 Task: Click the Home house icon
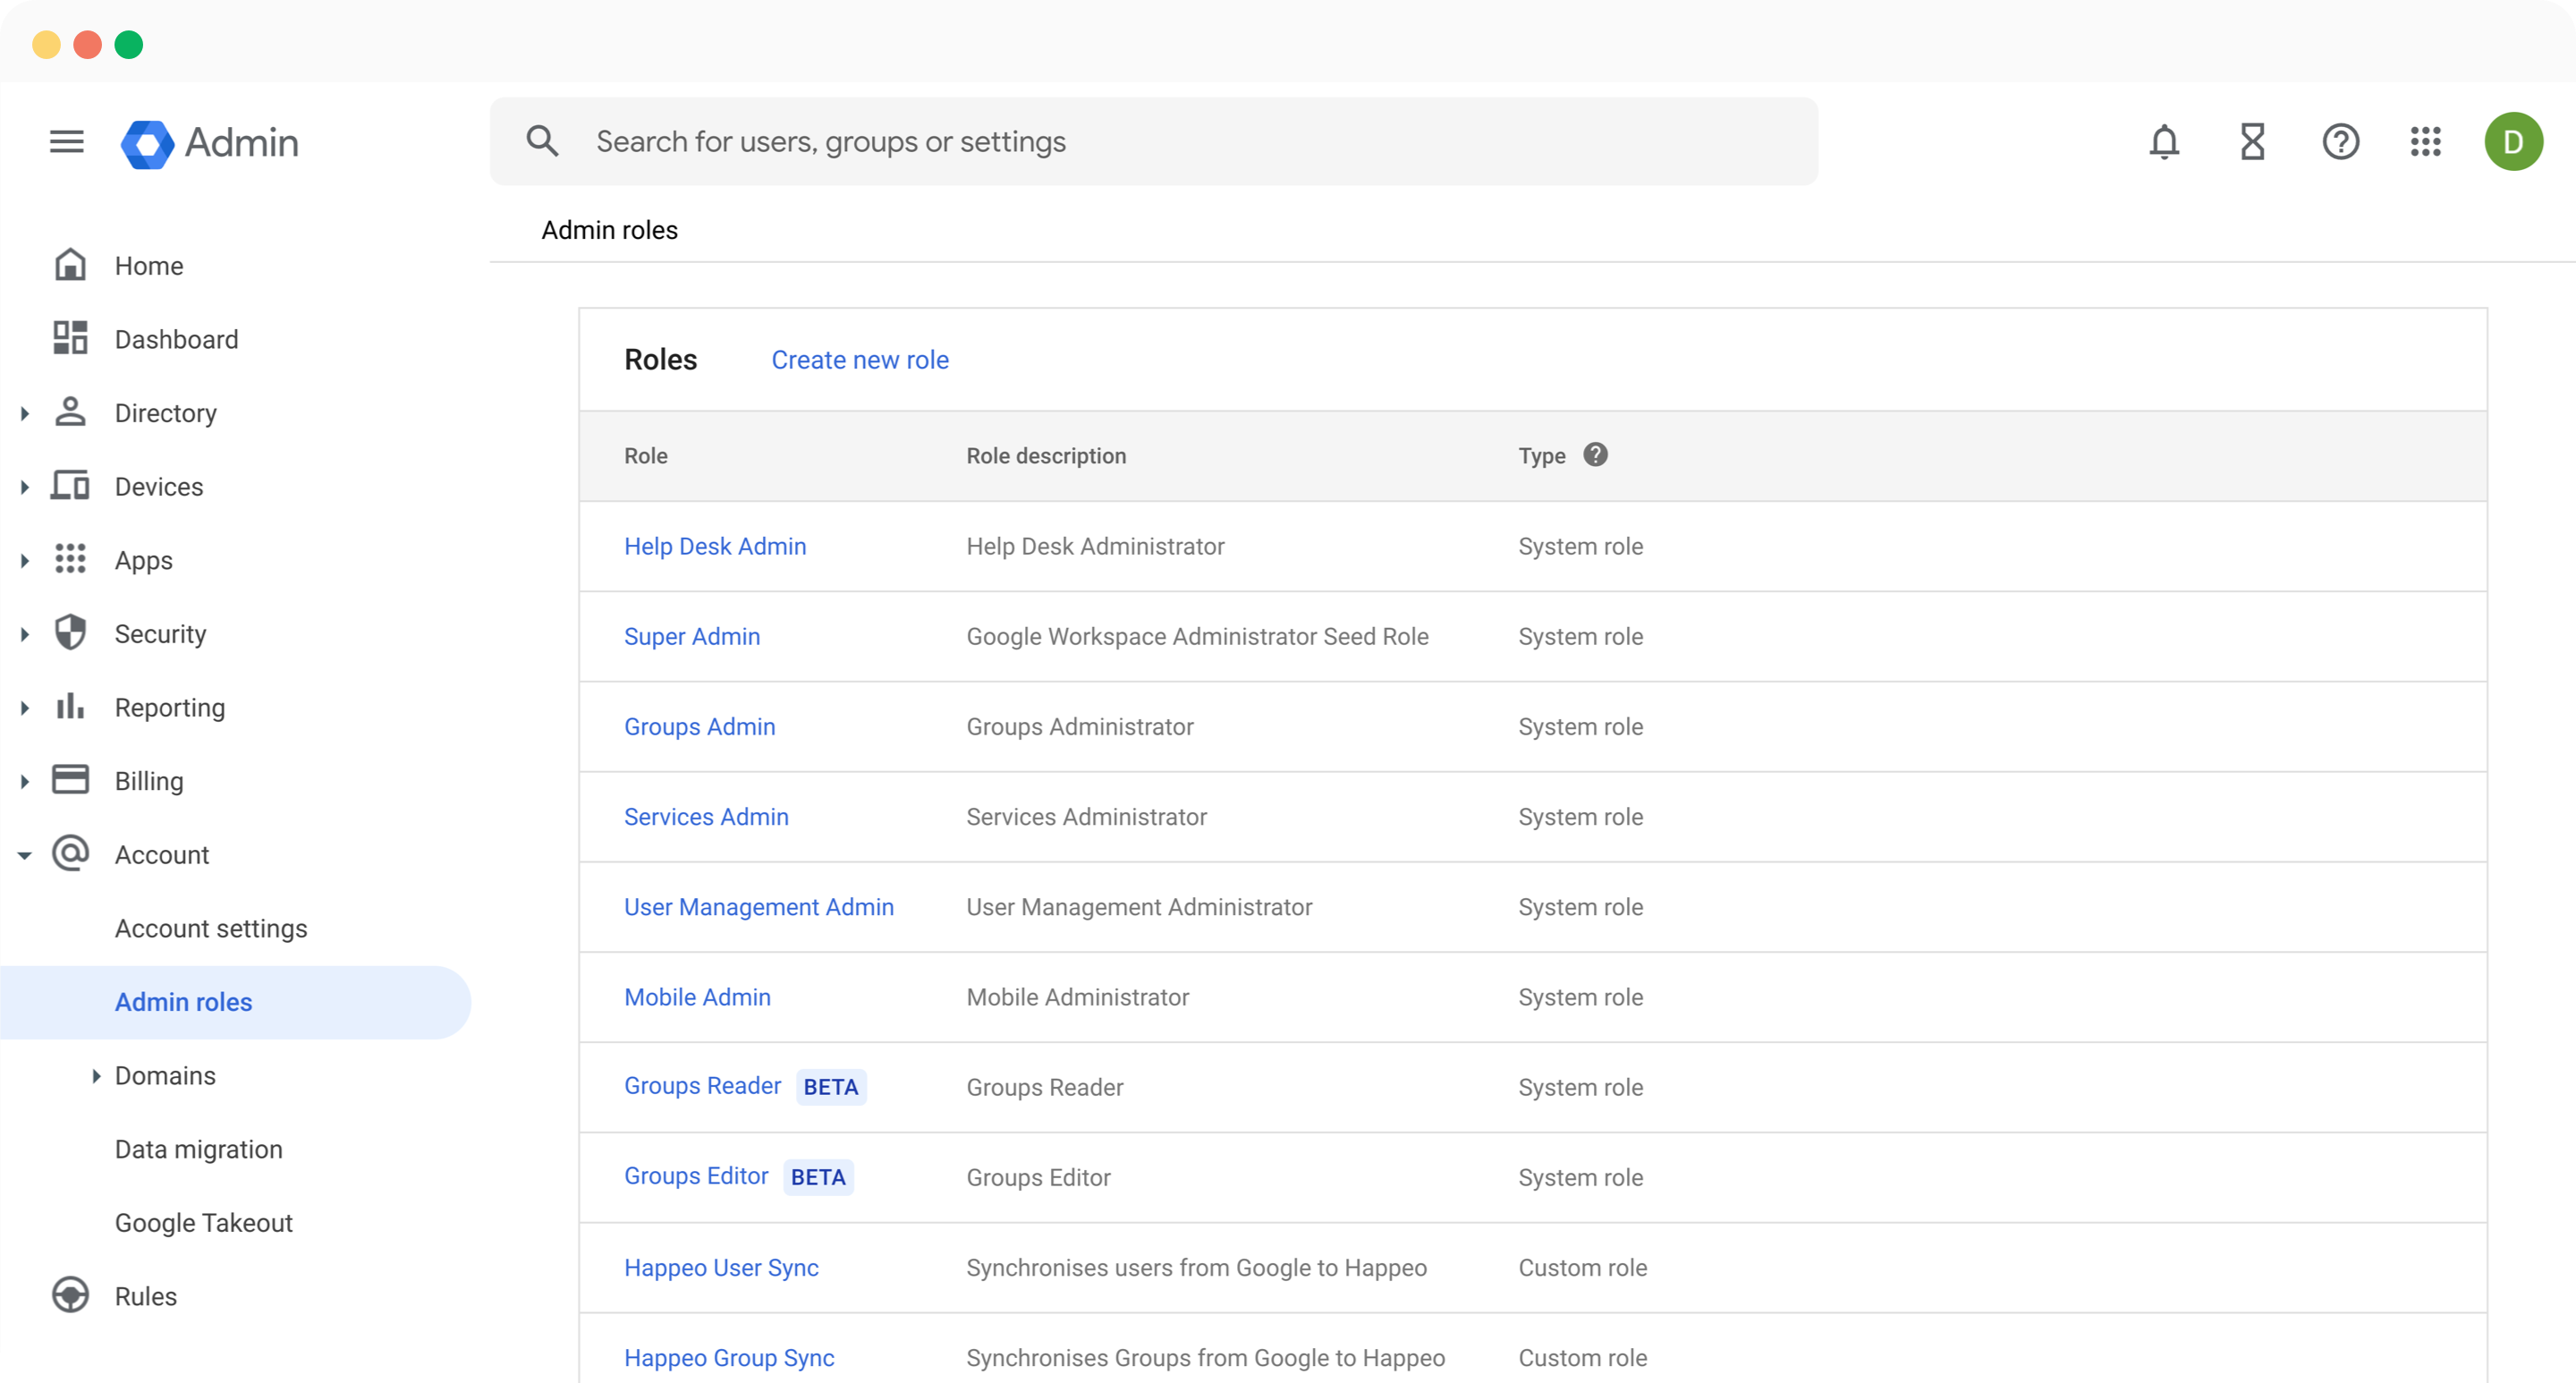tap(70, 265)
